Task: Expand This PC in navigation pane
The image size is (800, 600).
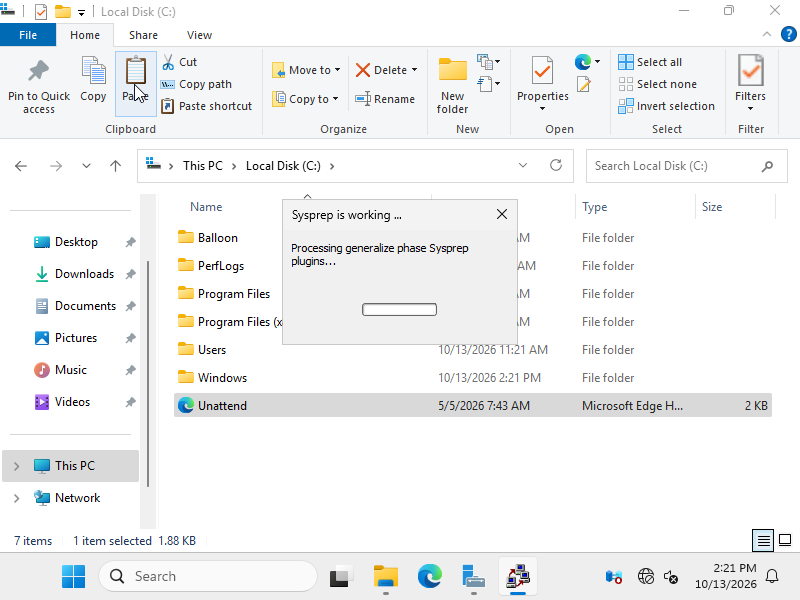Action: pos(16,466)
